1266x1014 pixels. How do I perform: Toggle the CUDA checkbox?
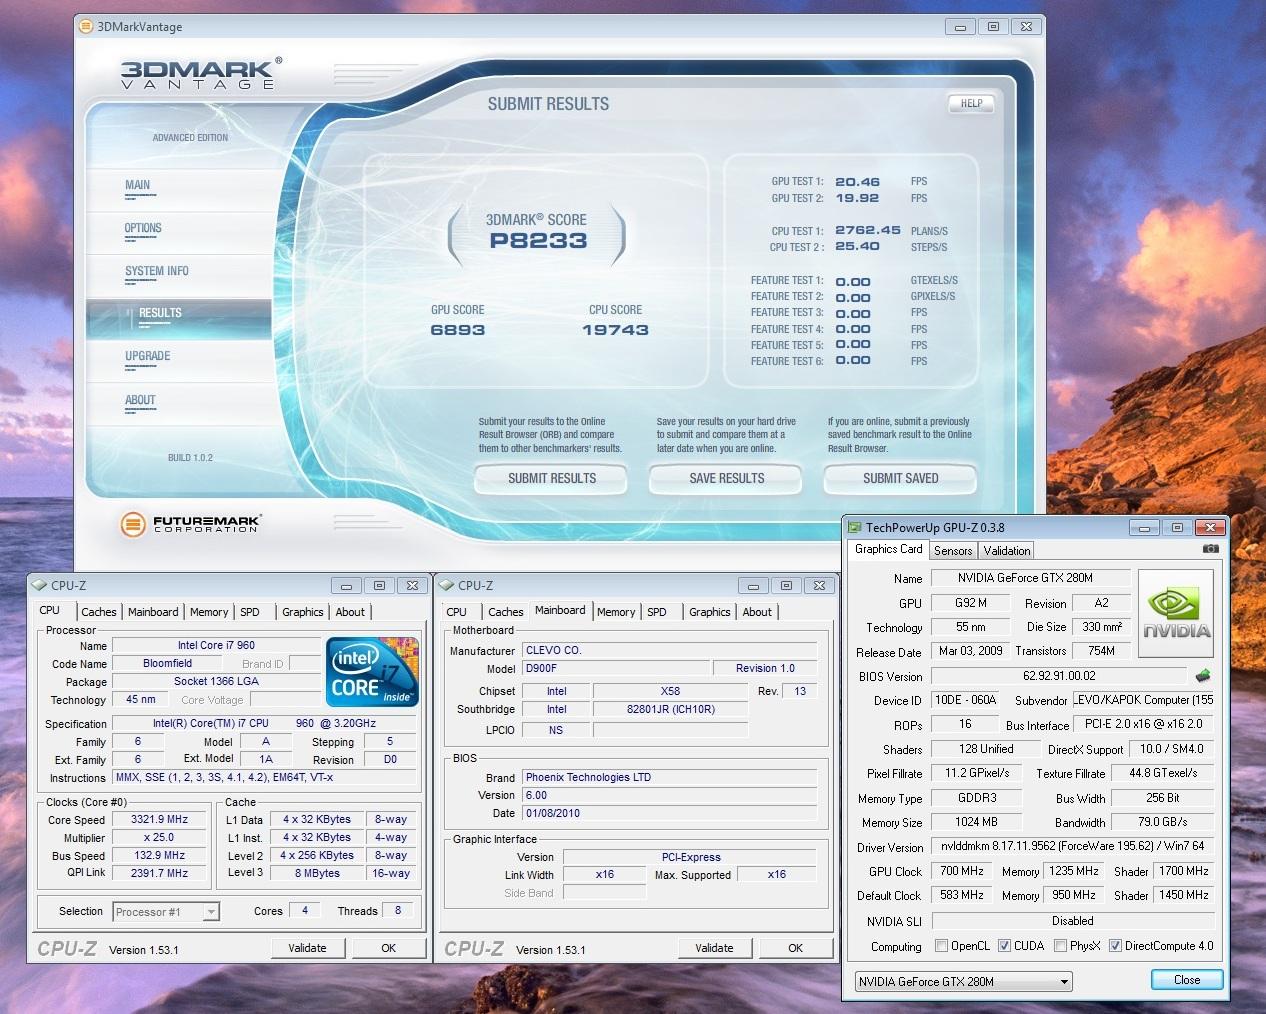1004,945
